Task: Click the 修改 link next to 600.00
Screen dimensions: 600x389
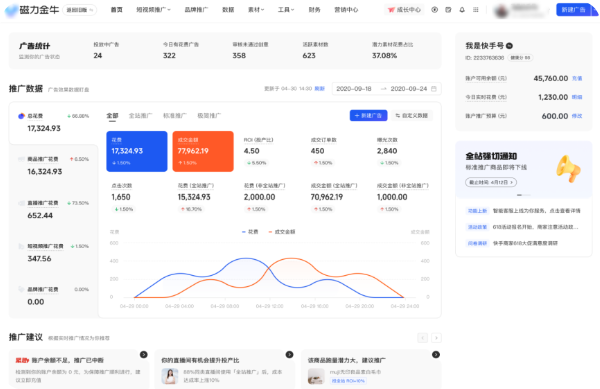Action: 577,116
